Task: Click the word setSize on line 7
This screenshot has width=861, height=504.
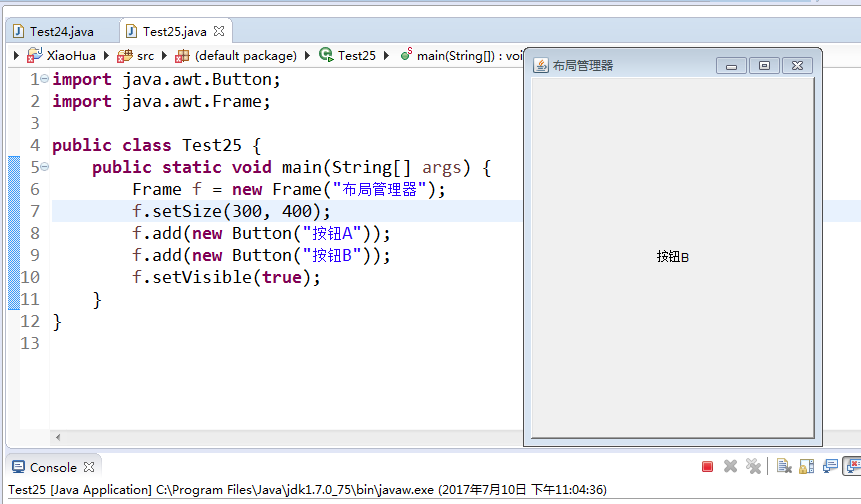Action: coord(187,211)
